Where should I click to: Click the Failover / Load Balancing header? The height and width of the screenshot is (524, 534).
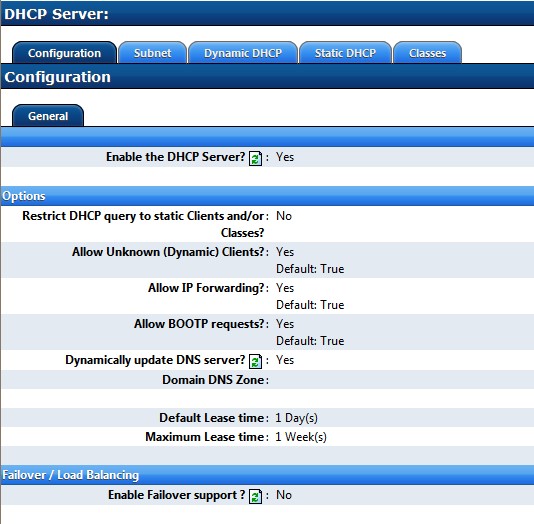click(267, 475)
